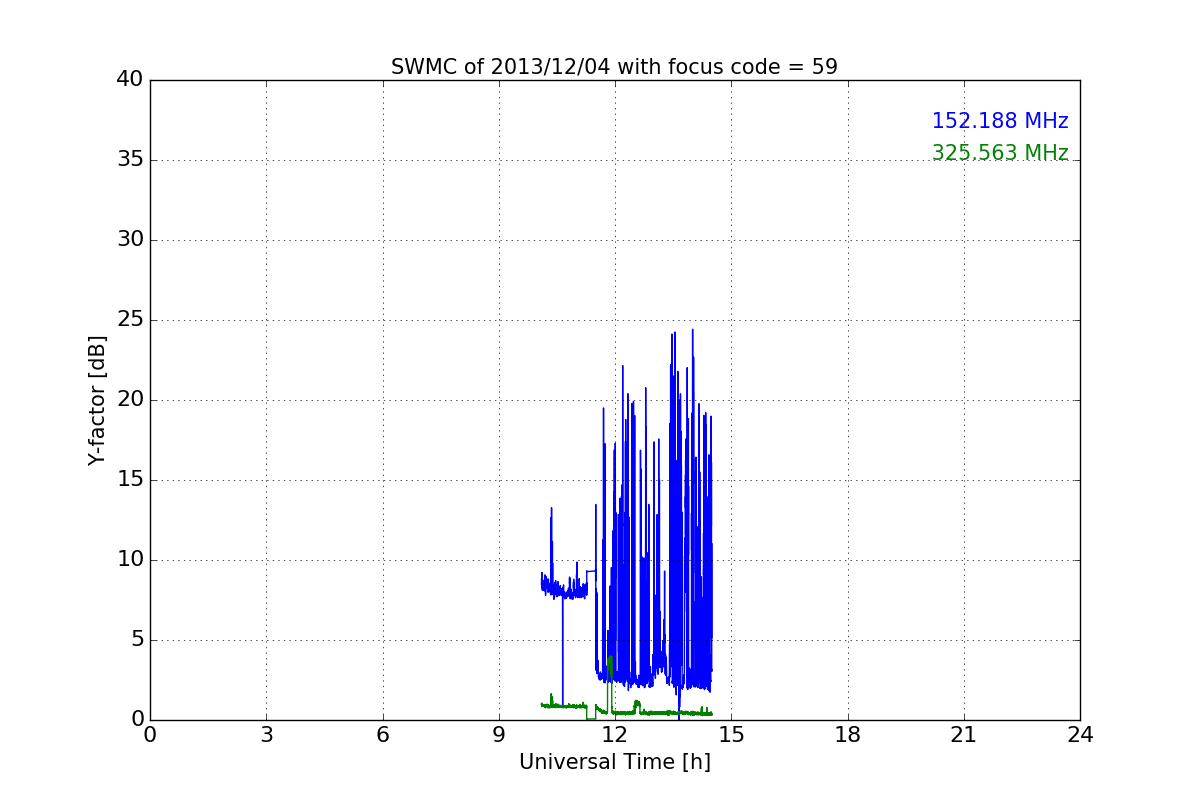Click the x-axis tick label '9'
Image resolution: width=1200 pixels, height=800 pixels.
pos(499,735)
